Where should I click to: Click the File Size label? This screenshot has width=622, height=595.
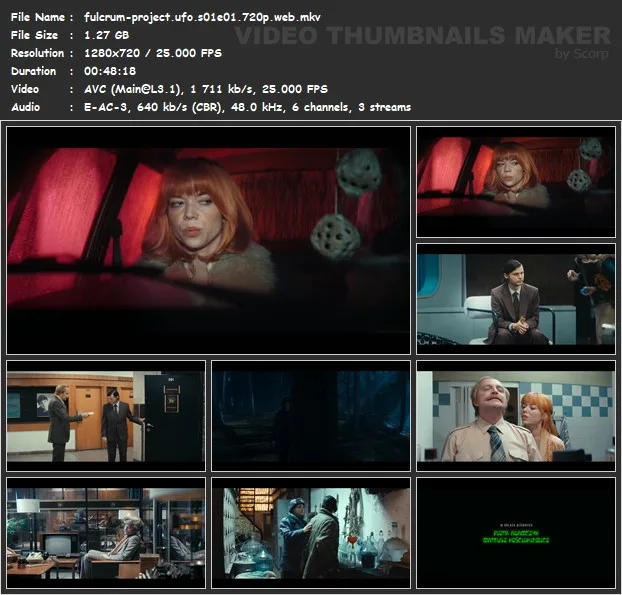(34, 35)
